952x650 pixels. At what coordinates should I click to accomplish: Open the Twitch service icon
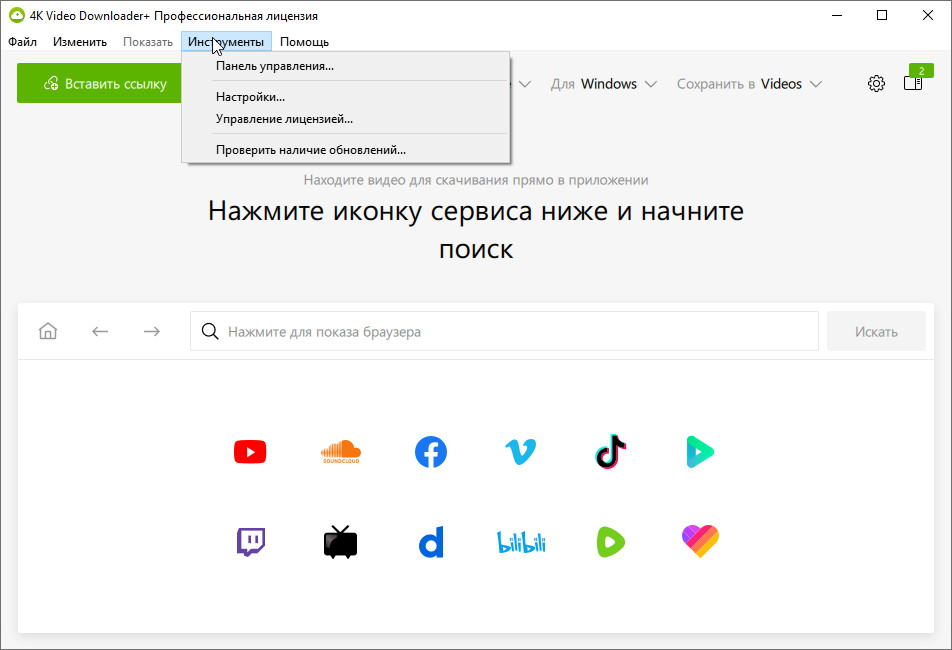(251, 542)
